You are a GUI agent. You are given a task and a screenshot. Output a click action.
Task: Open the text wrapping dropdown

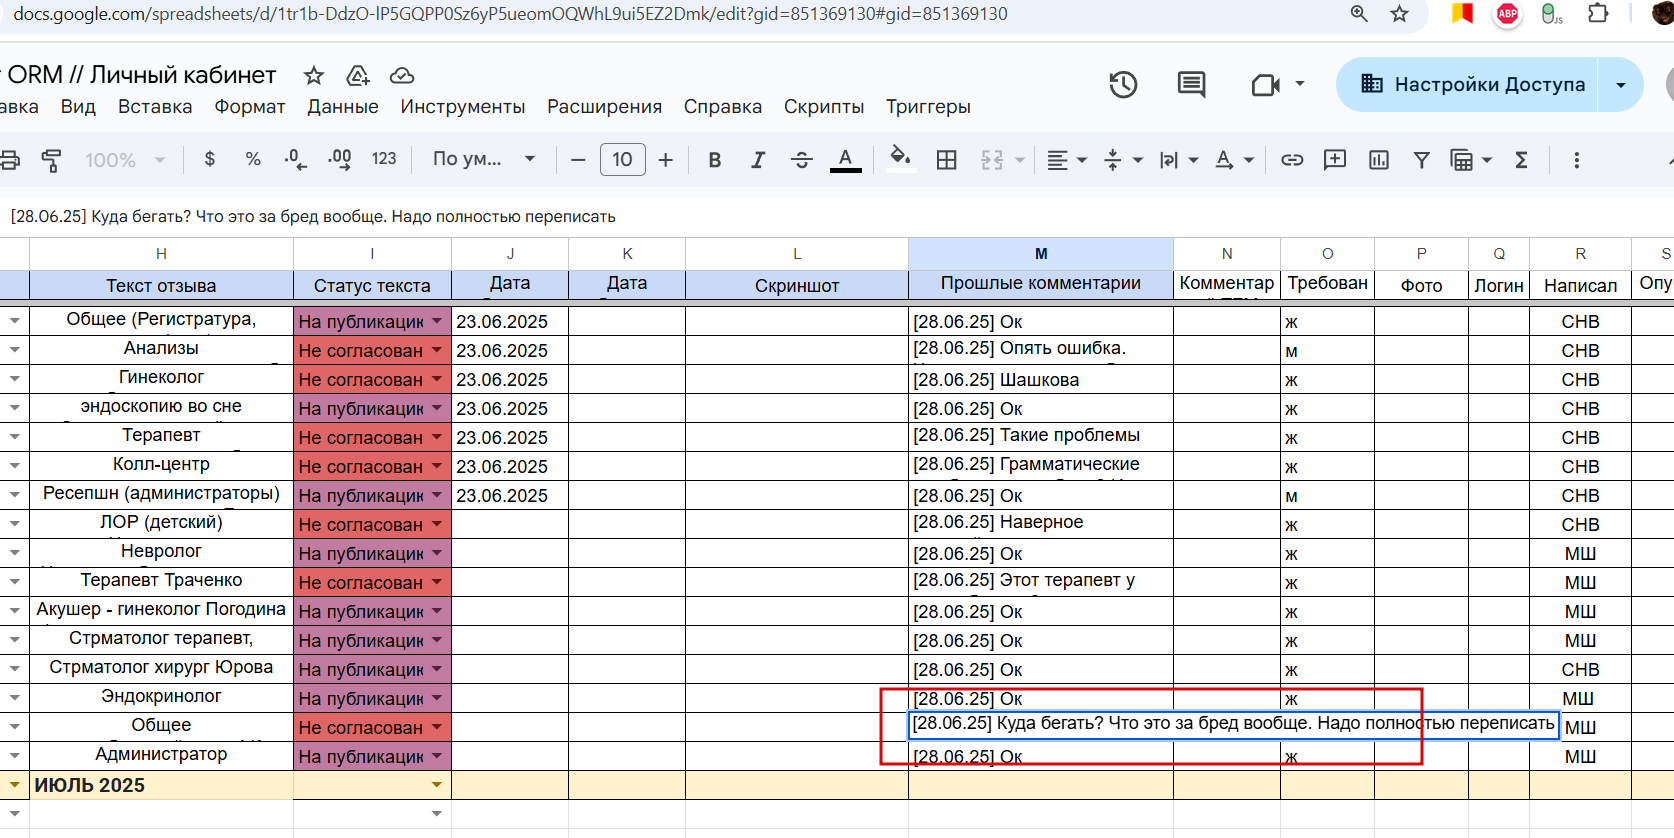coord(1178,160)
